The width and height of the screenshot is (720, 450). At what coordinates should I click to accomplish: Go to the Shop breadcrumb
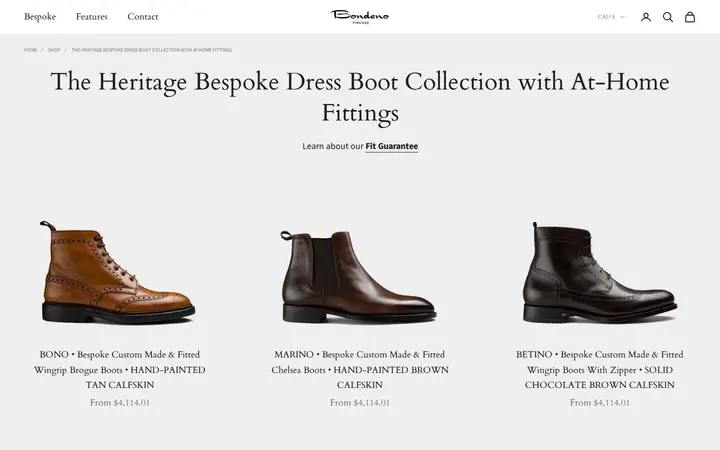coord(54,50)
